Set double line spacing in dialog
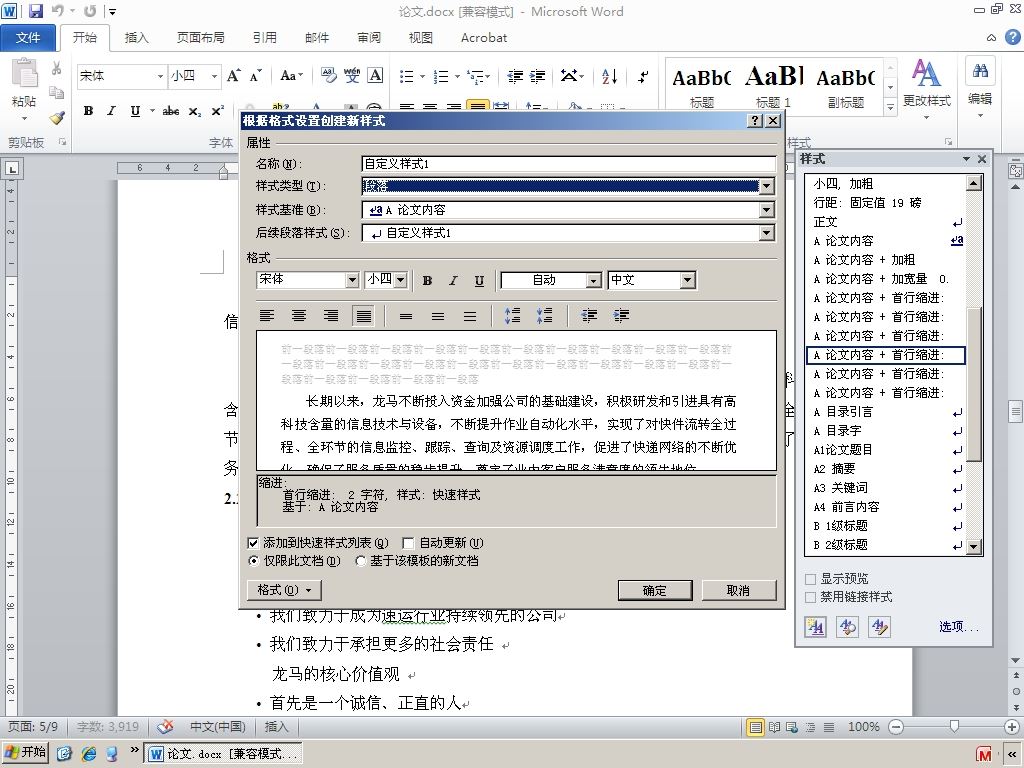This screenshot has height=768, width=1024. point(470,316)
